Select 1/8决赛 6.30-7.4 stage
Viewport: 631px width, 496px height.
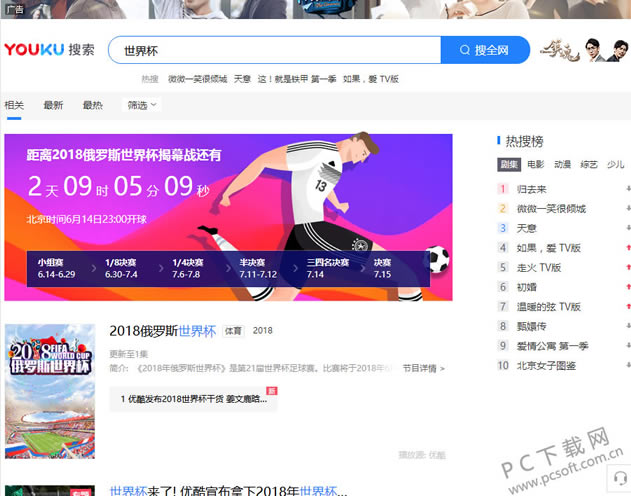pos(121,269)
